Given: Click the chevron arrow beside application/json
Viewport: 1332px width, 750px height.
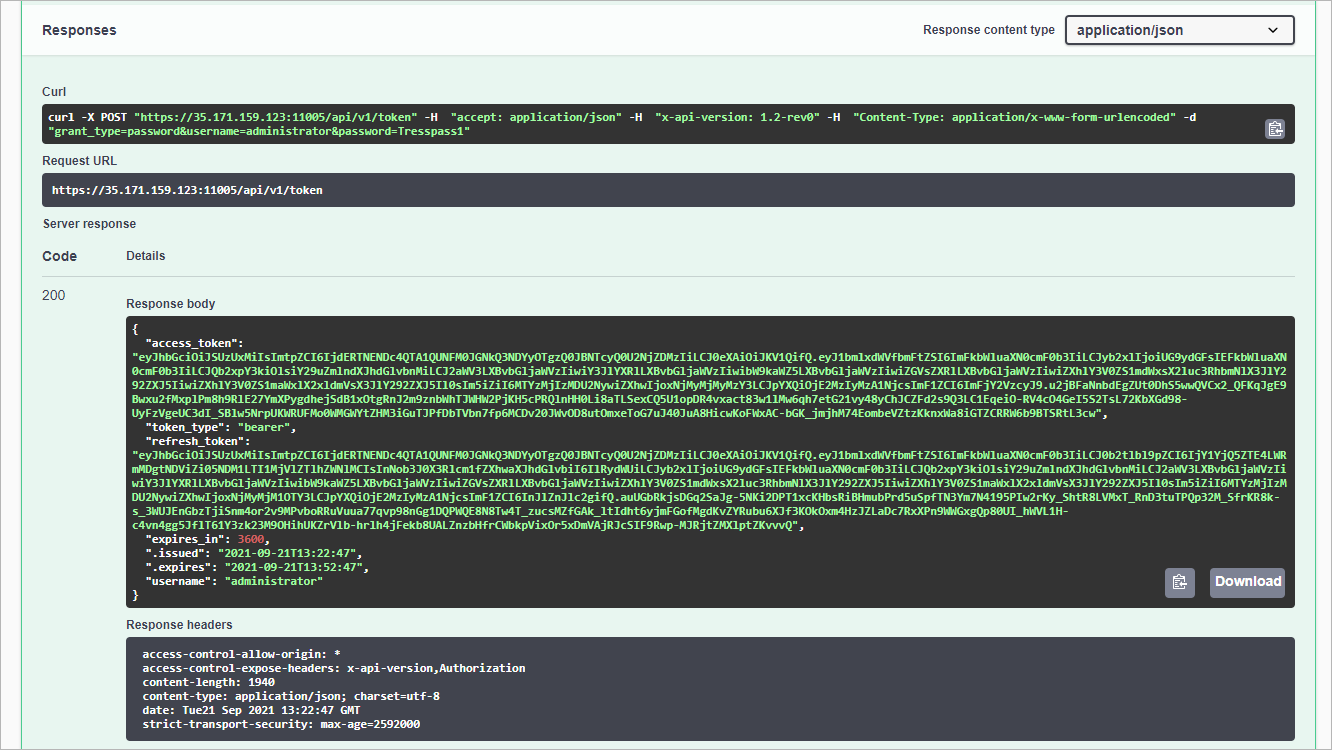Looking at the screenshot, I should tap(1273, 30).
